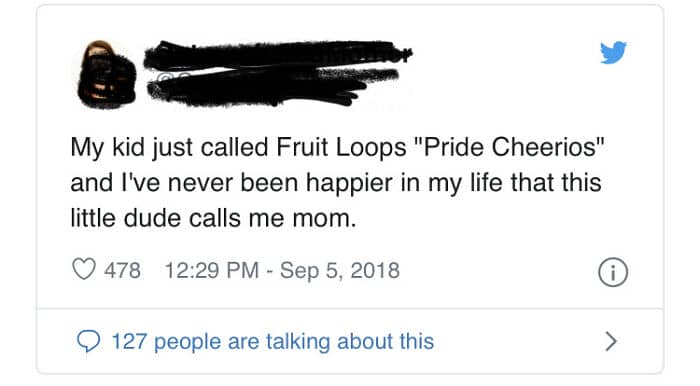The image size is (700, 386).
Task: Click the blue speech bubble reply icon
Action: click(x=88, y=342)
